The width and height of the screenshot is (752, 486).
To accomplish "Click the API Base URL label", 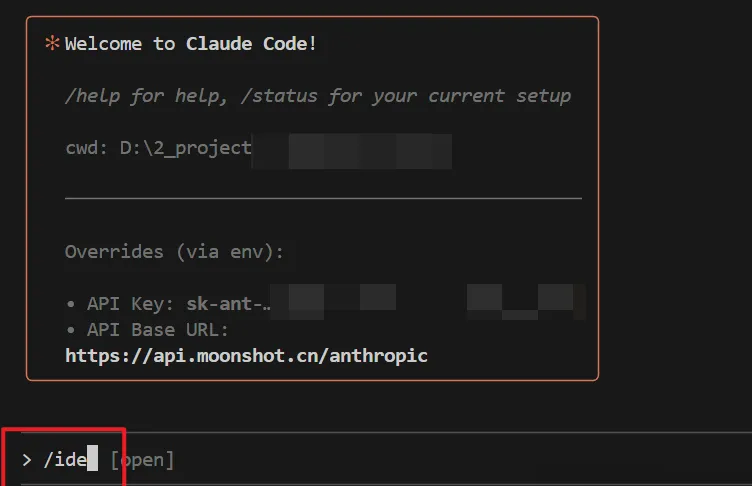I will [158, 330].
